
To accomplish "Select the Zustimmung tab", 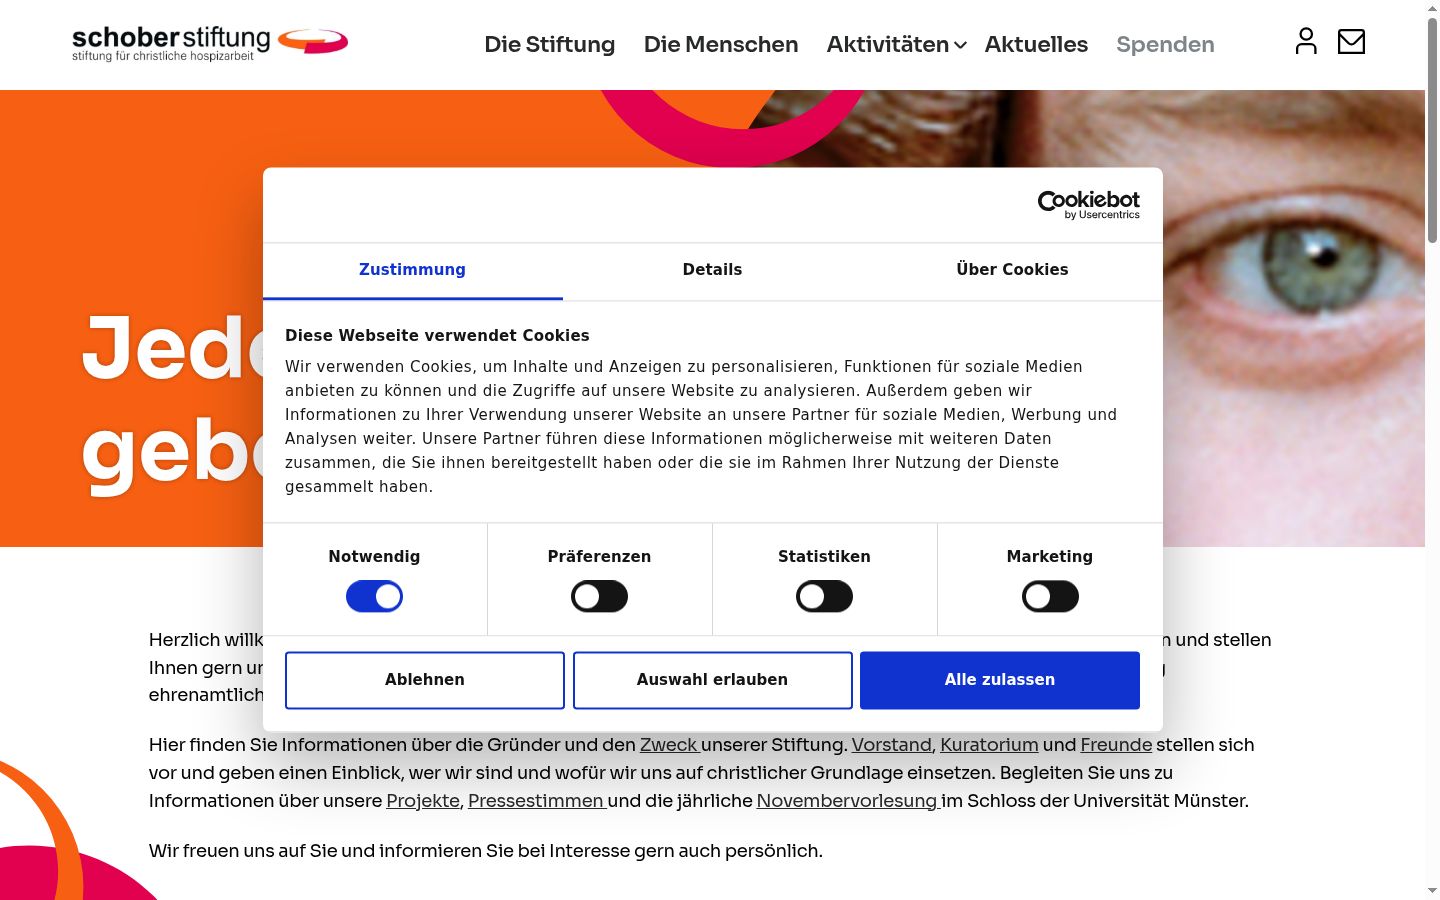I will [412, 270].
